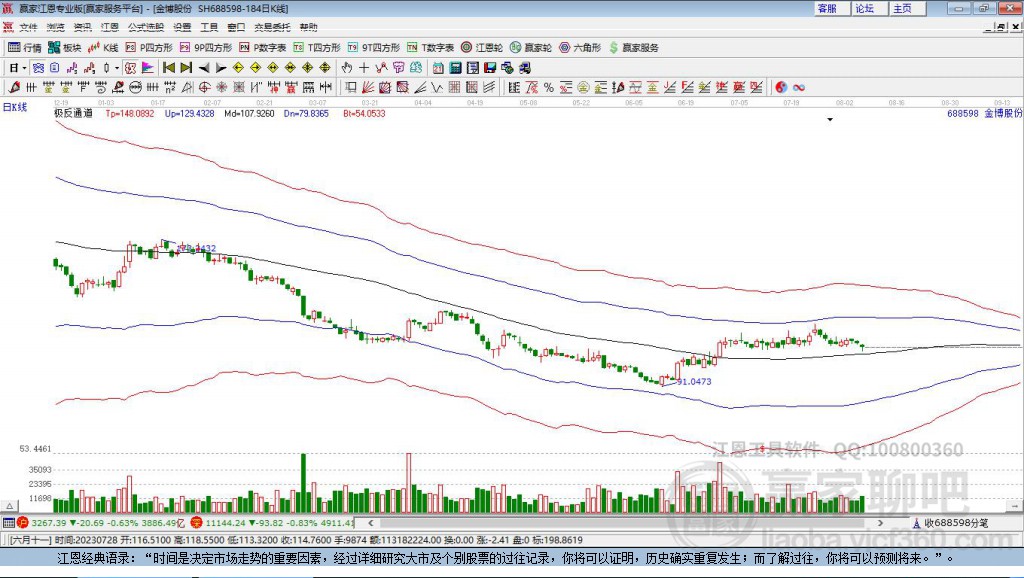The image size is (1024, 578).
Task: Toggle the 极反通道 indicator button
Action: tap(73, 114)
